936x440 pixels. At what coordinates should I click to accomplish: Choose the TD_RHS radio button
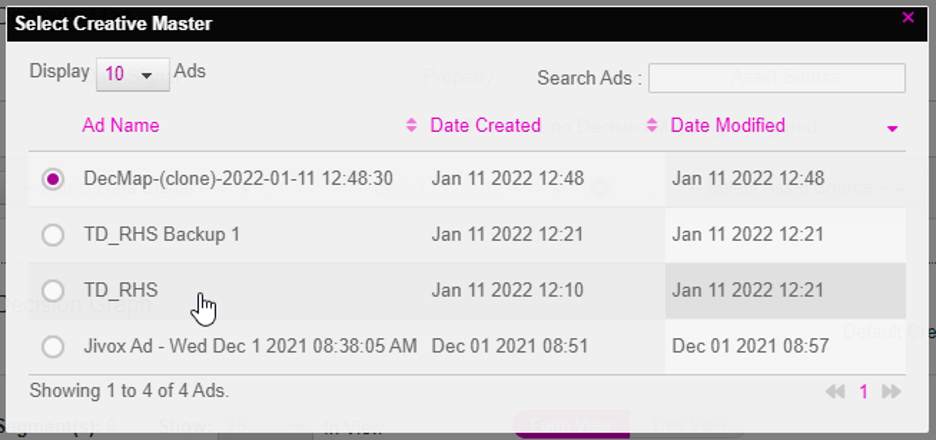click(x=53, y=291)
